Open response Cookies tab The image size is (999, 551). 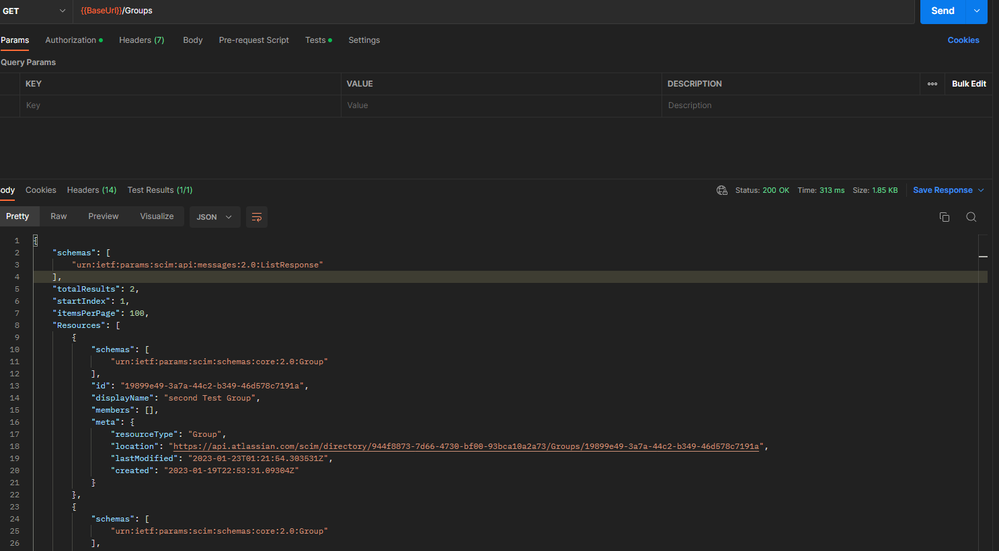[x=41, y=190]
